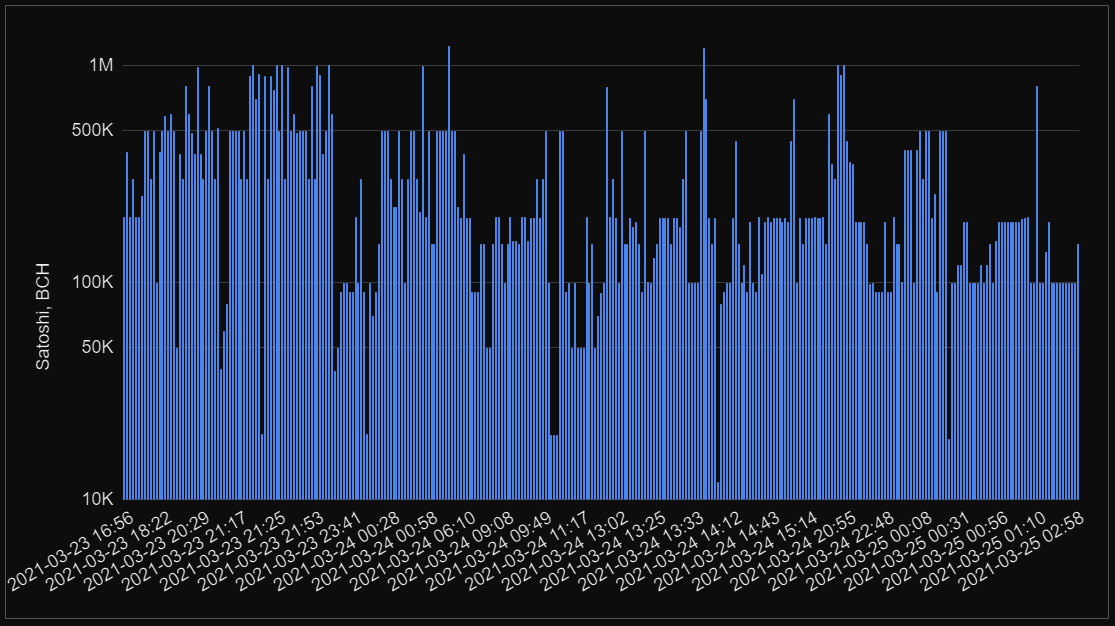1115x626 pixels.
Task: Click the 500K y-axis label
Action: (92, 130)
